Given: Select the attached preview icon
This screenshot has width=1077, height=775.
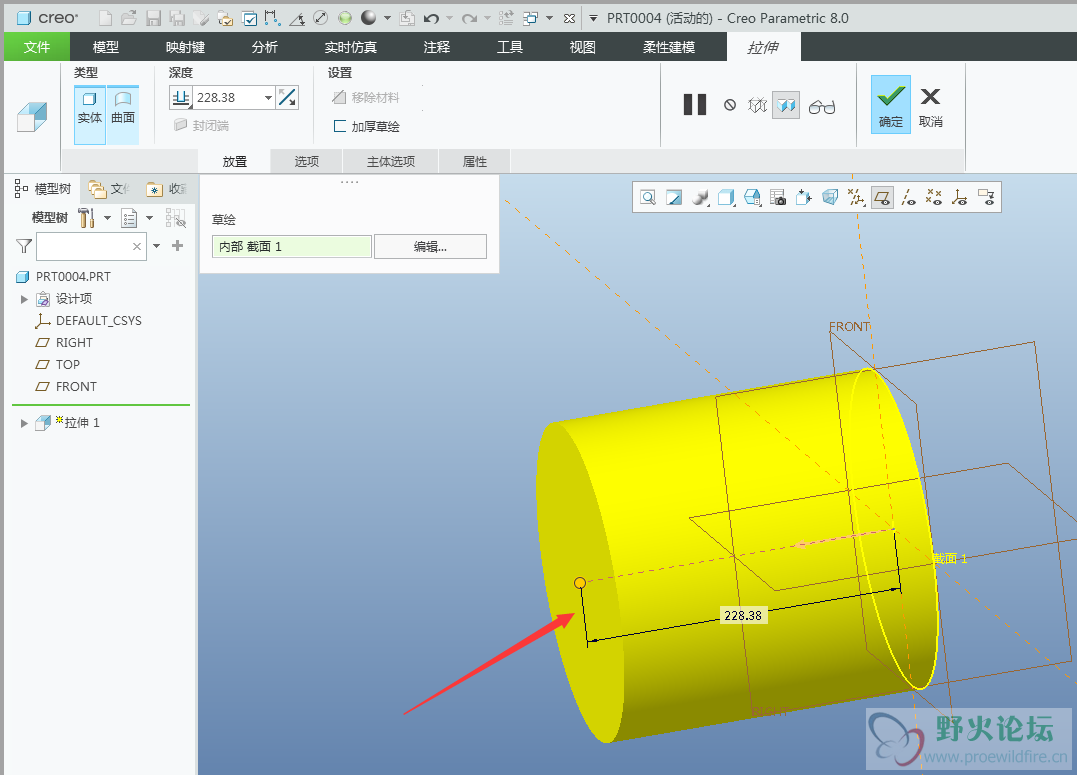Looking at the screenshot, I should [786, 105].
